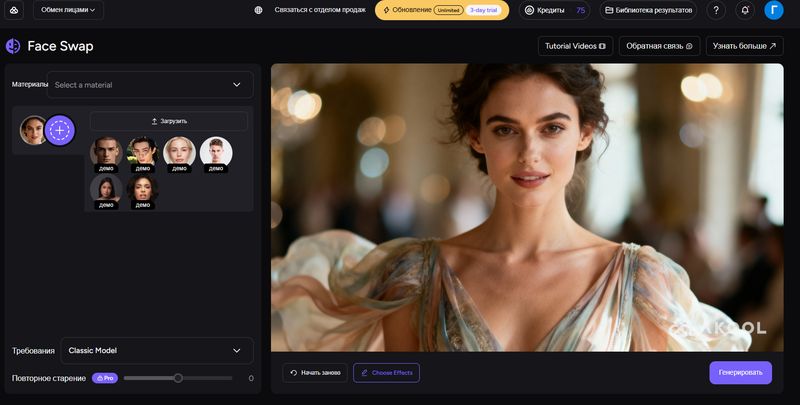The width and height of the screenshot is (800, 405).
Task: Click the purple add-face plus icon
Action: tap(60, 130)
